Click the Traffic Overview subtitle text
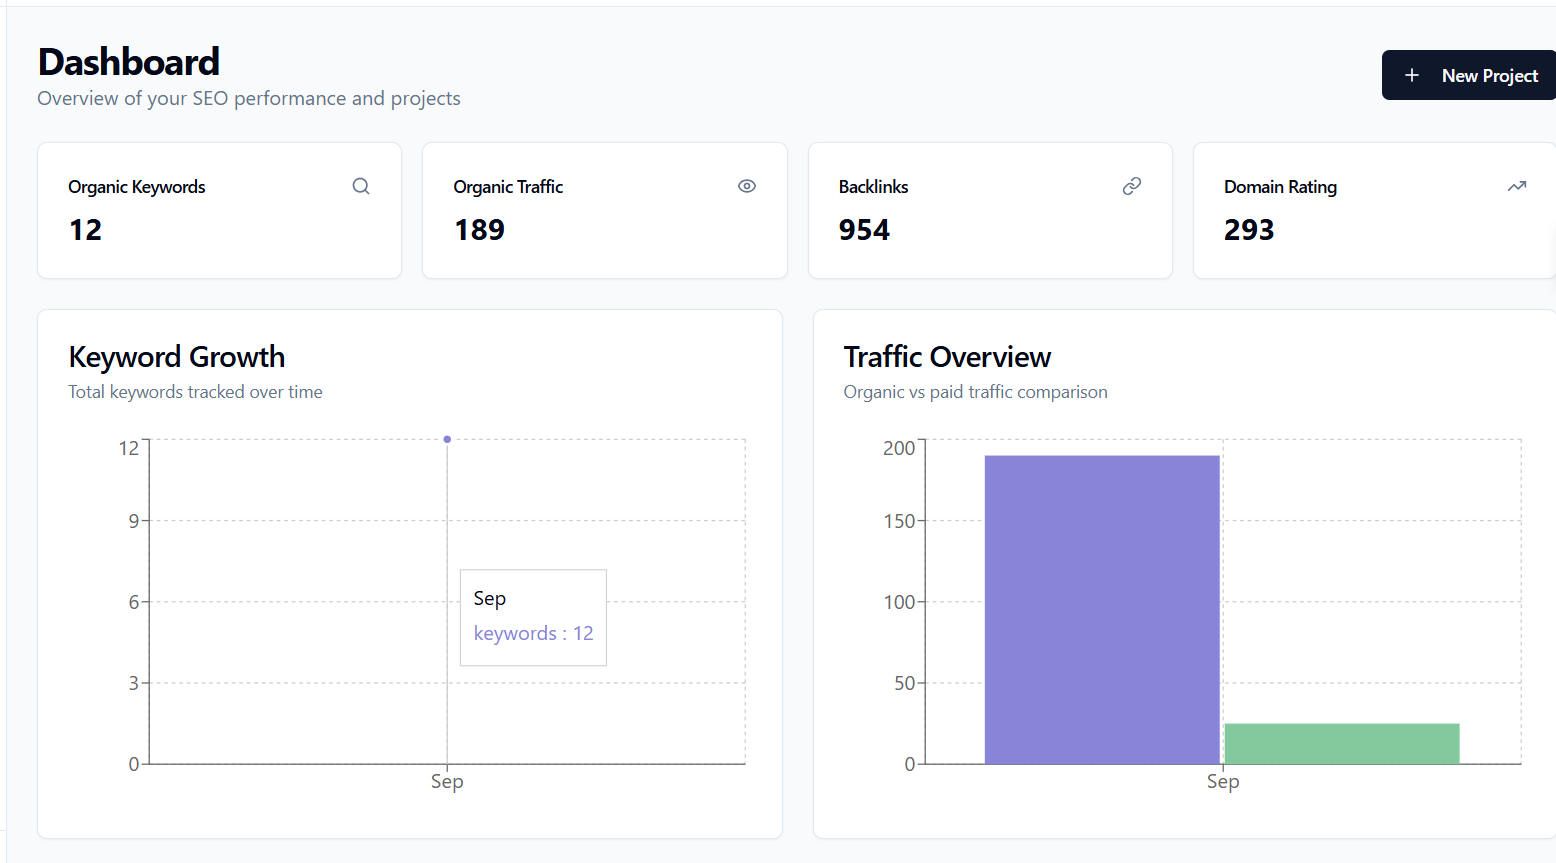This screenshot has width=1556, height=863. (975, 391)
